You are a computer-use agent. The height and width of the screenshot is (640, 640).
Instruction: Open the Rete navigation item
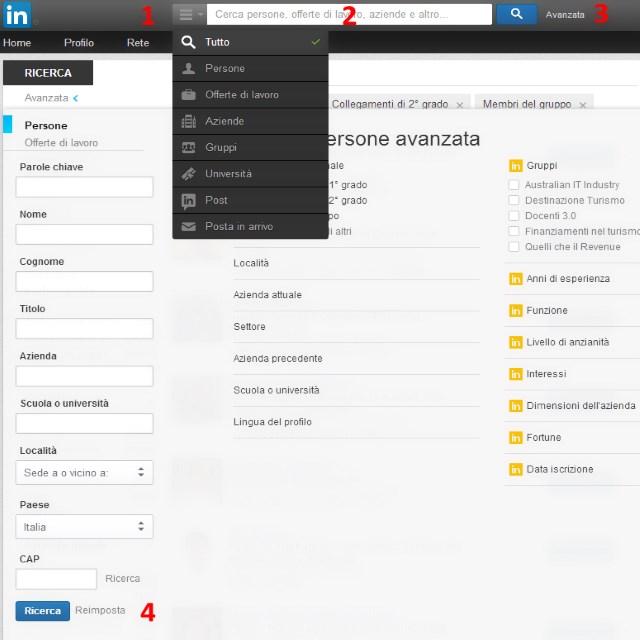(x=138, y=42)
